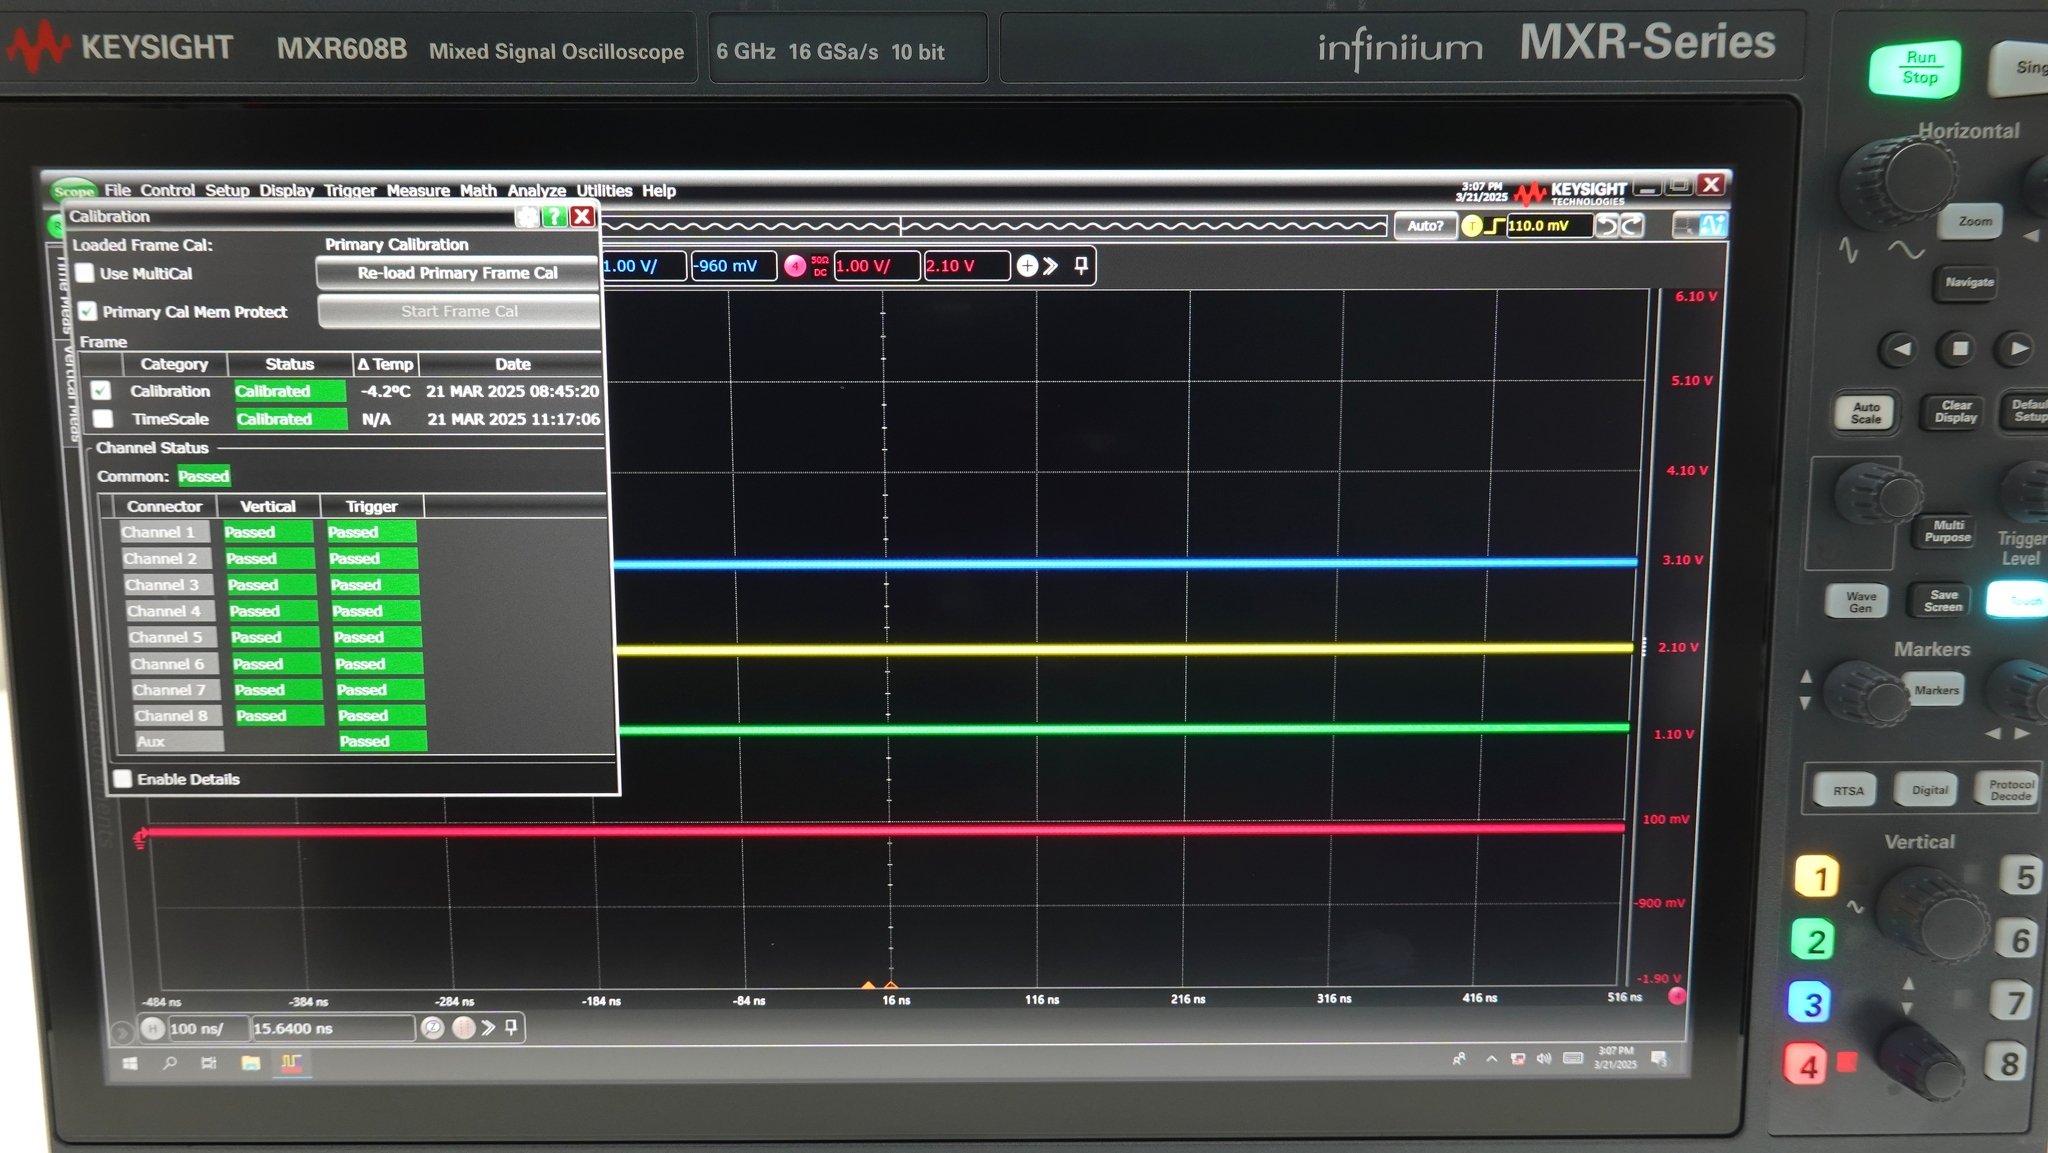The height and width of the screenshot is (1153, 2048).
Task: Open the zoom magnifier in the horizontal toolbar
Action: (x=432, y=1028)
